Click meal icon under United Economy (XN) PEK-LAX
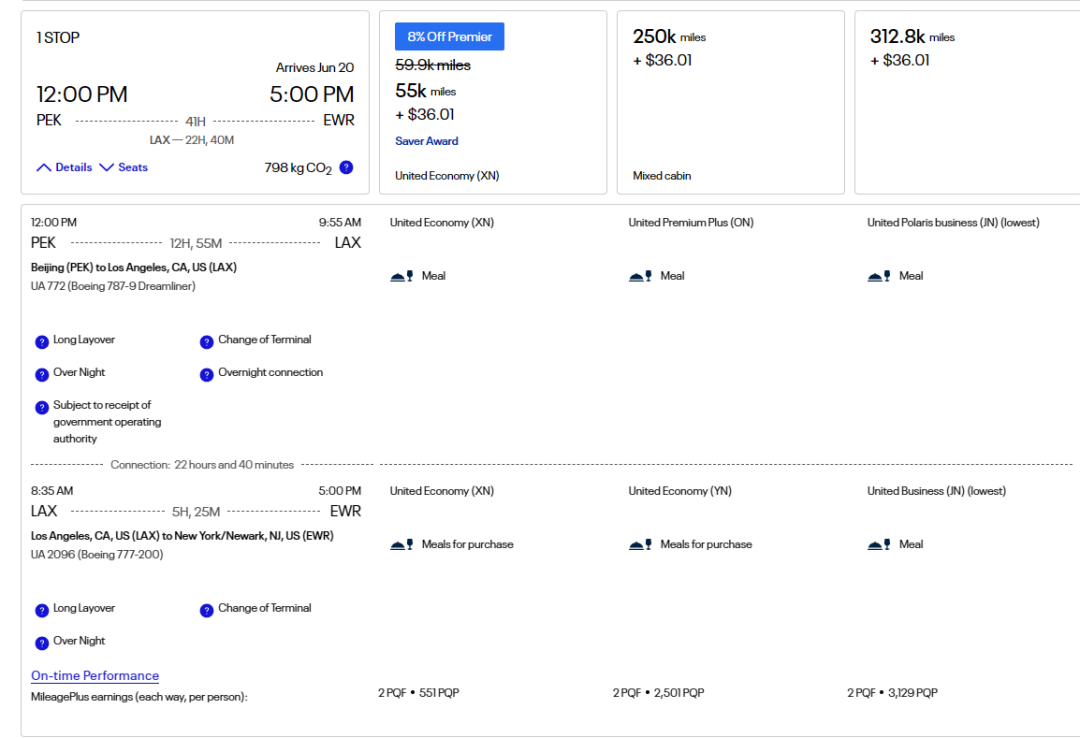 402,276
